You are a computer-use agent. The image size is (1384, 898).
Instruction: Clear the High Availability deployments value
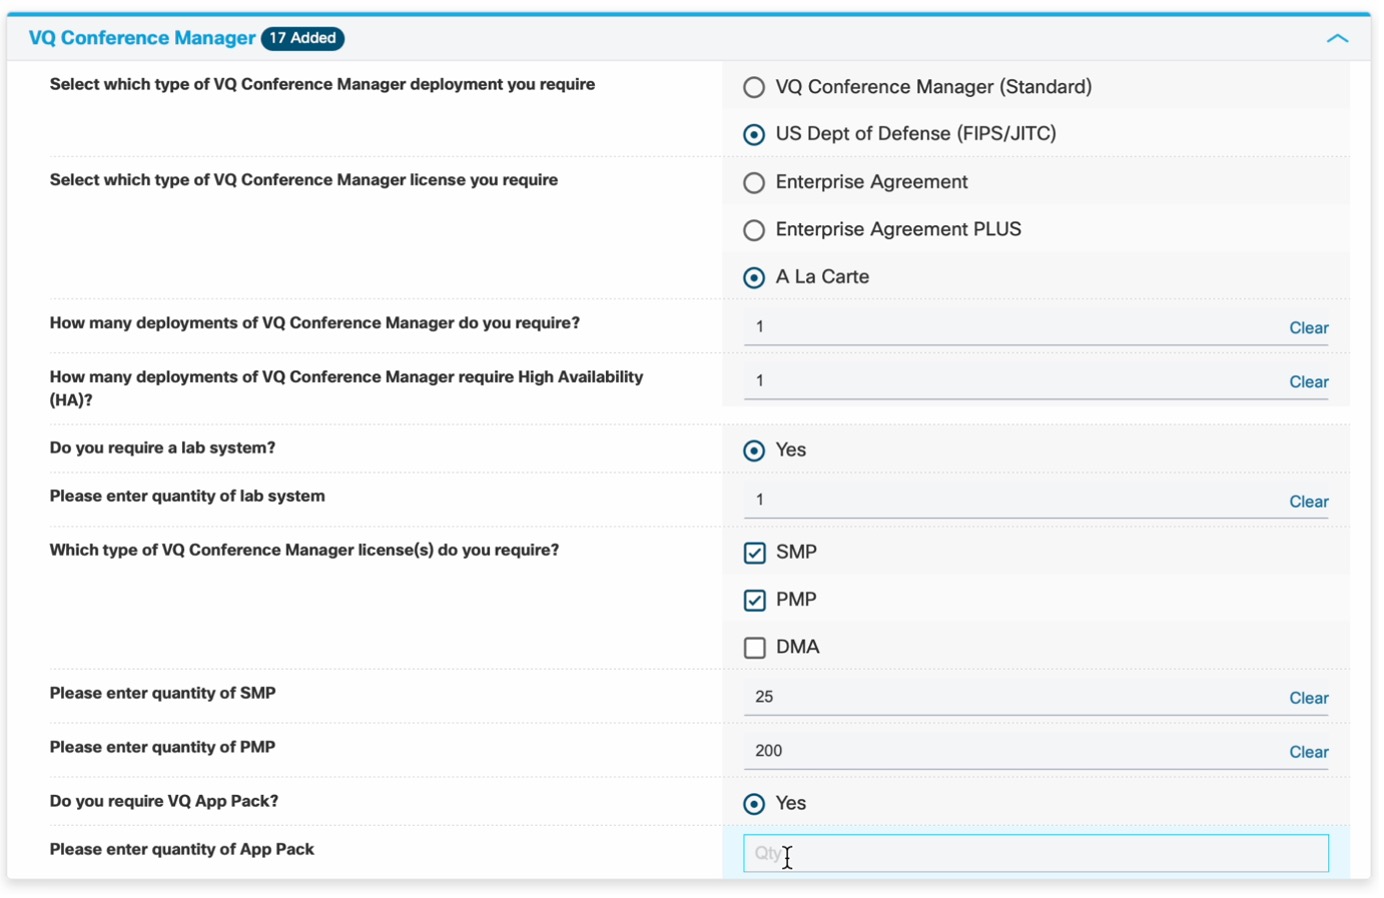pyautogui.click(x=1308, y=382)
